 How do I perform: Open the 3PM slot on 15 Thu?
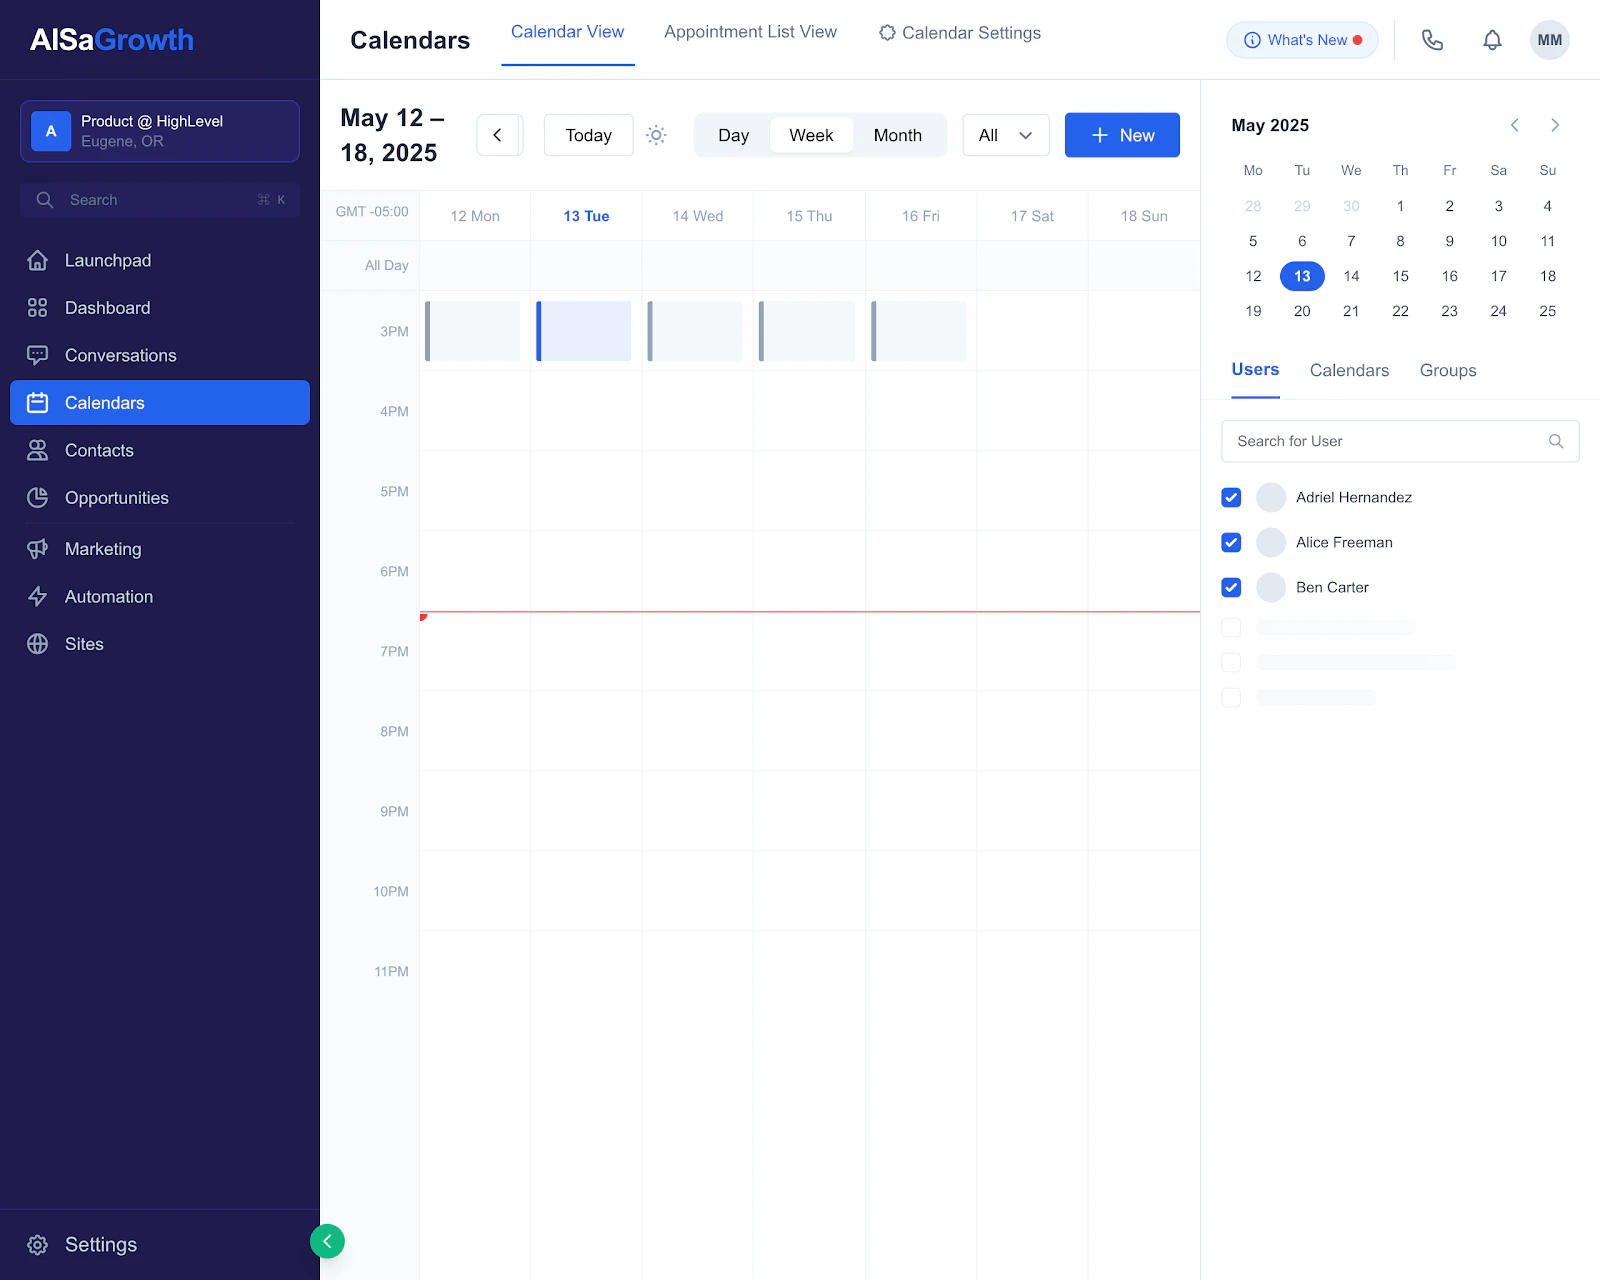[807, 331]
